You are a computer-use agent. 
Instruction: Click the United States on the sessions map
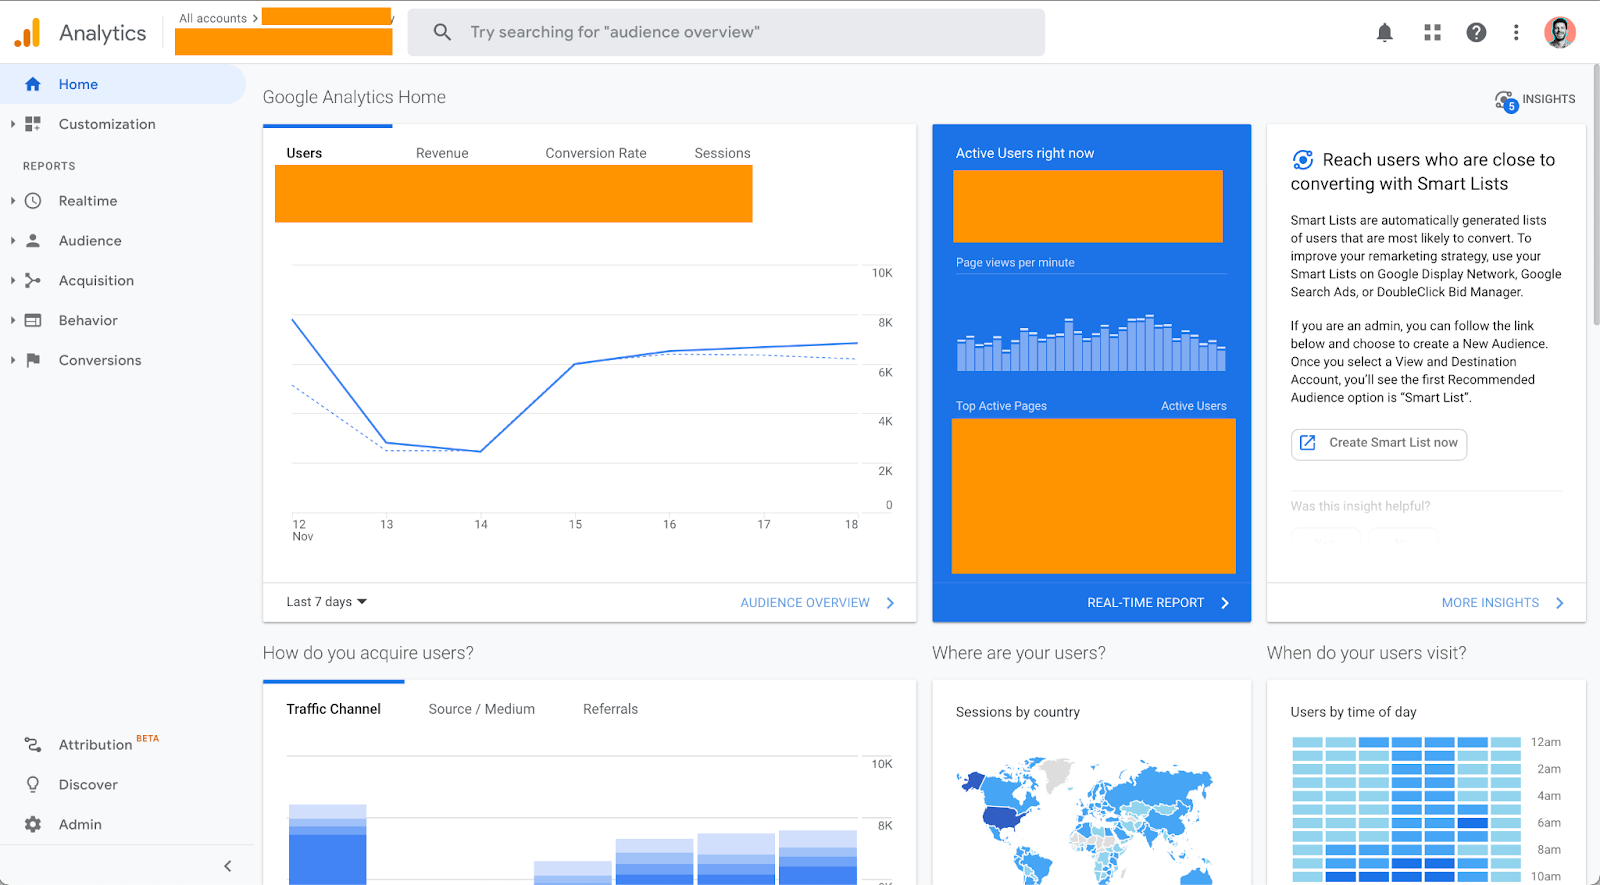click(x=1003, y=816)
